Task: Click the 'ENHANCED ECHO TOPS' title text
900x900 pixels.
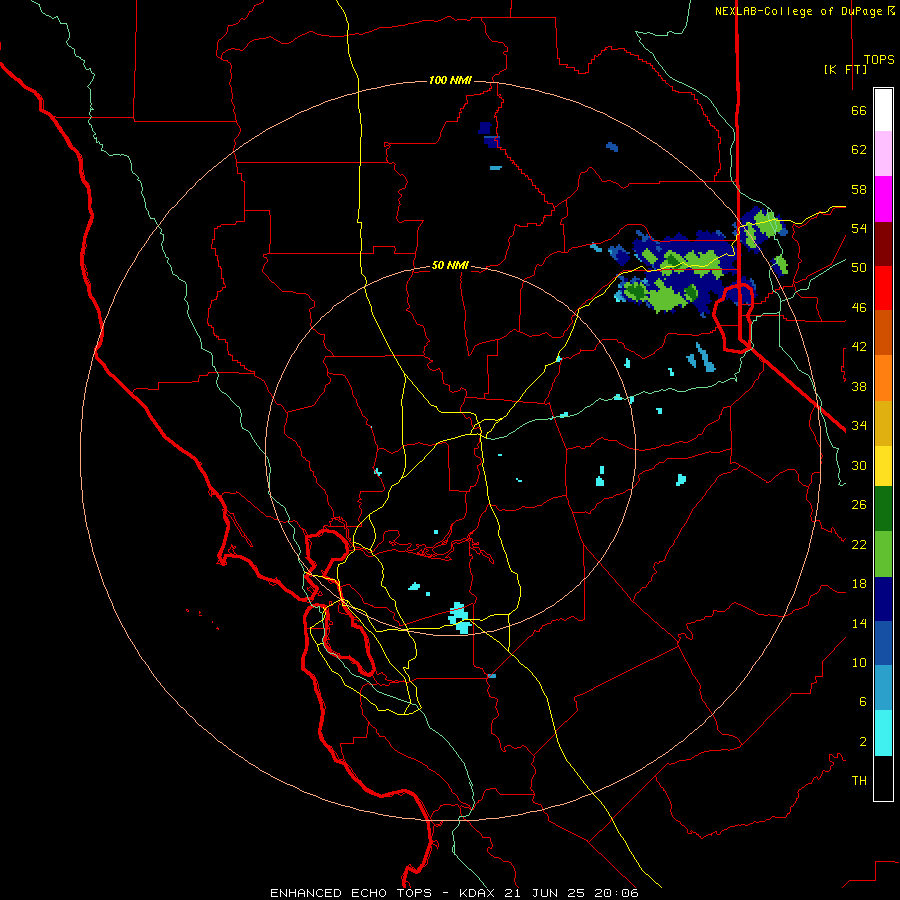Action: pyautogui.click(x=351, y=893)
